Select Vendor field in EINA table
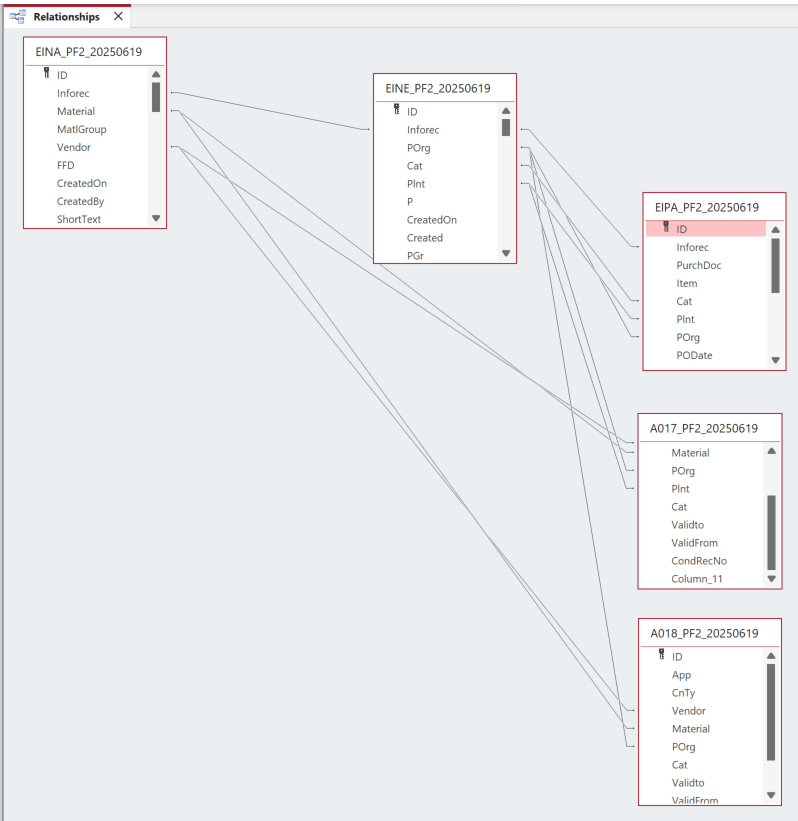The image size is (798, 821). 74,148
